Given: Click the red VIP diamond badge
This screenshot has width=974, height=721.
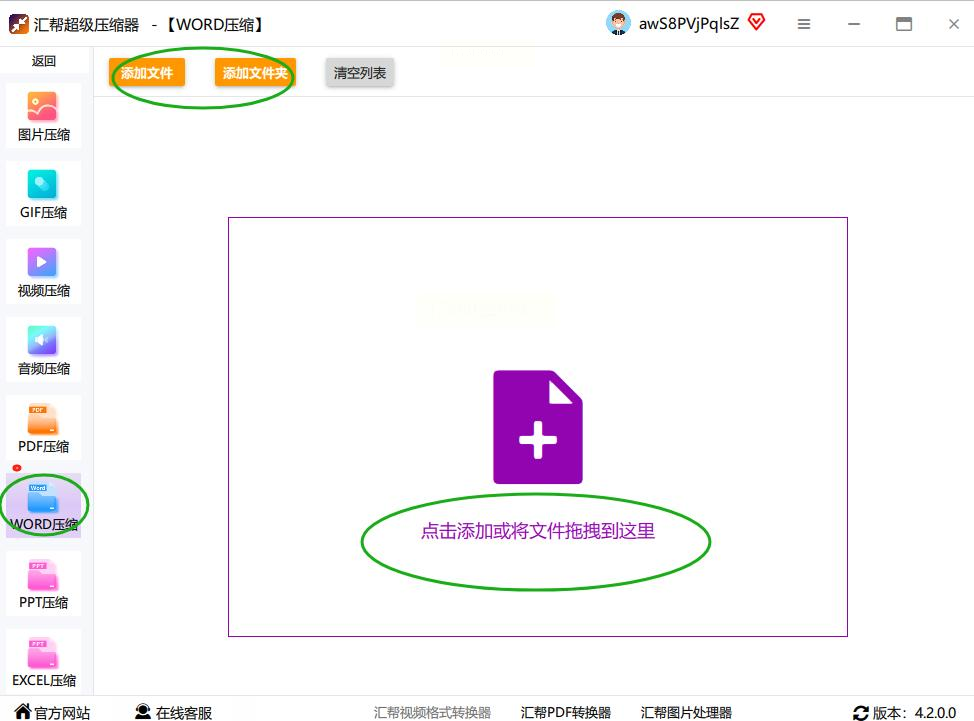Looking at the screenshot, I should pyautogui.click(x=757, y=22).
